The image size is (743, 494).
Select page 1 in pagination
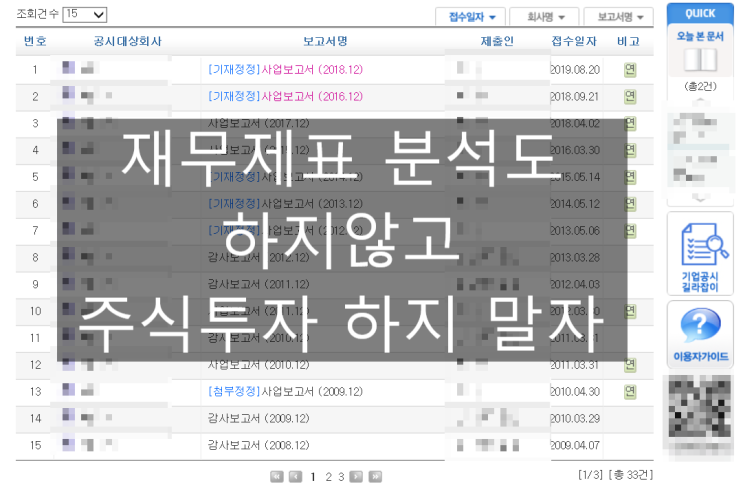point(313,477)
